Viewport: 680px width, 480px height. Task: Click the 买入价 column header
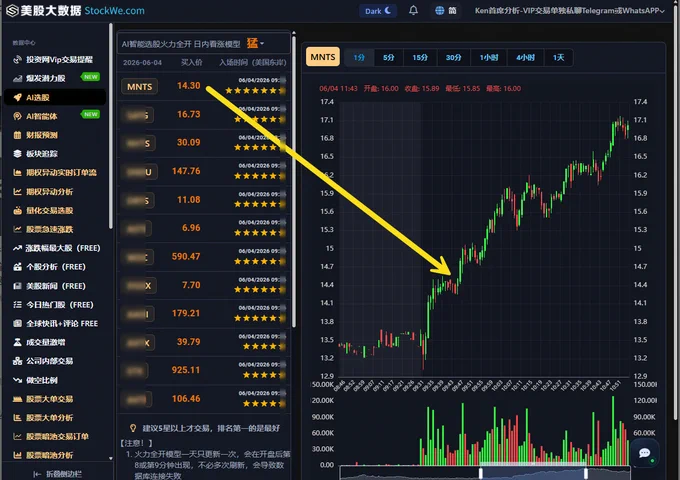tap(192, 62)
